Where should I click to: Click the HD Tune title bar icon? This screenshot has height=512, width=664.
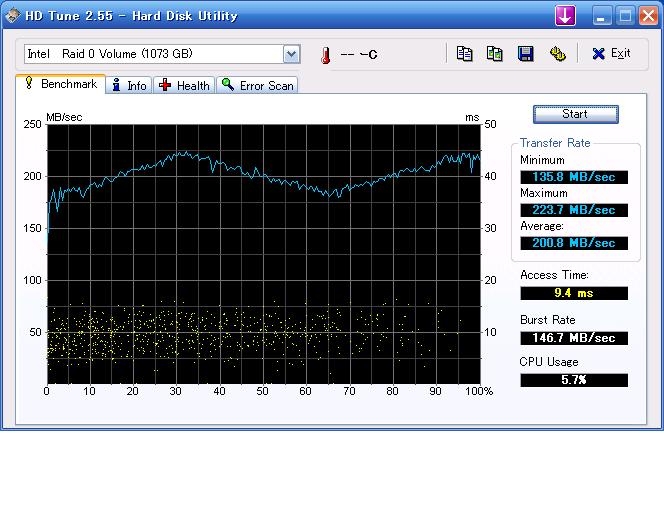pyautogui.click(x=13, y=16)
